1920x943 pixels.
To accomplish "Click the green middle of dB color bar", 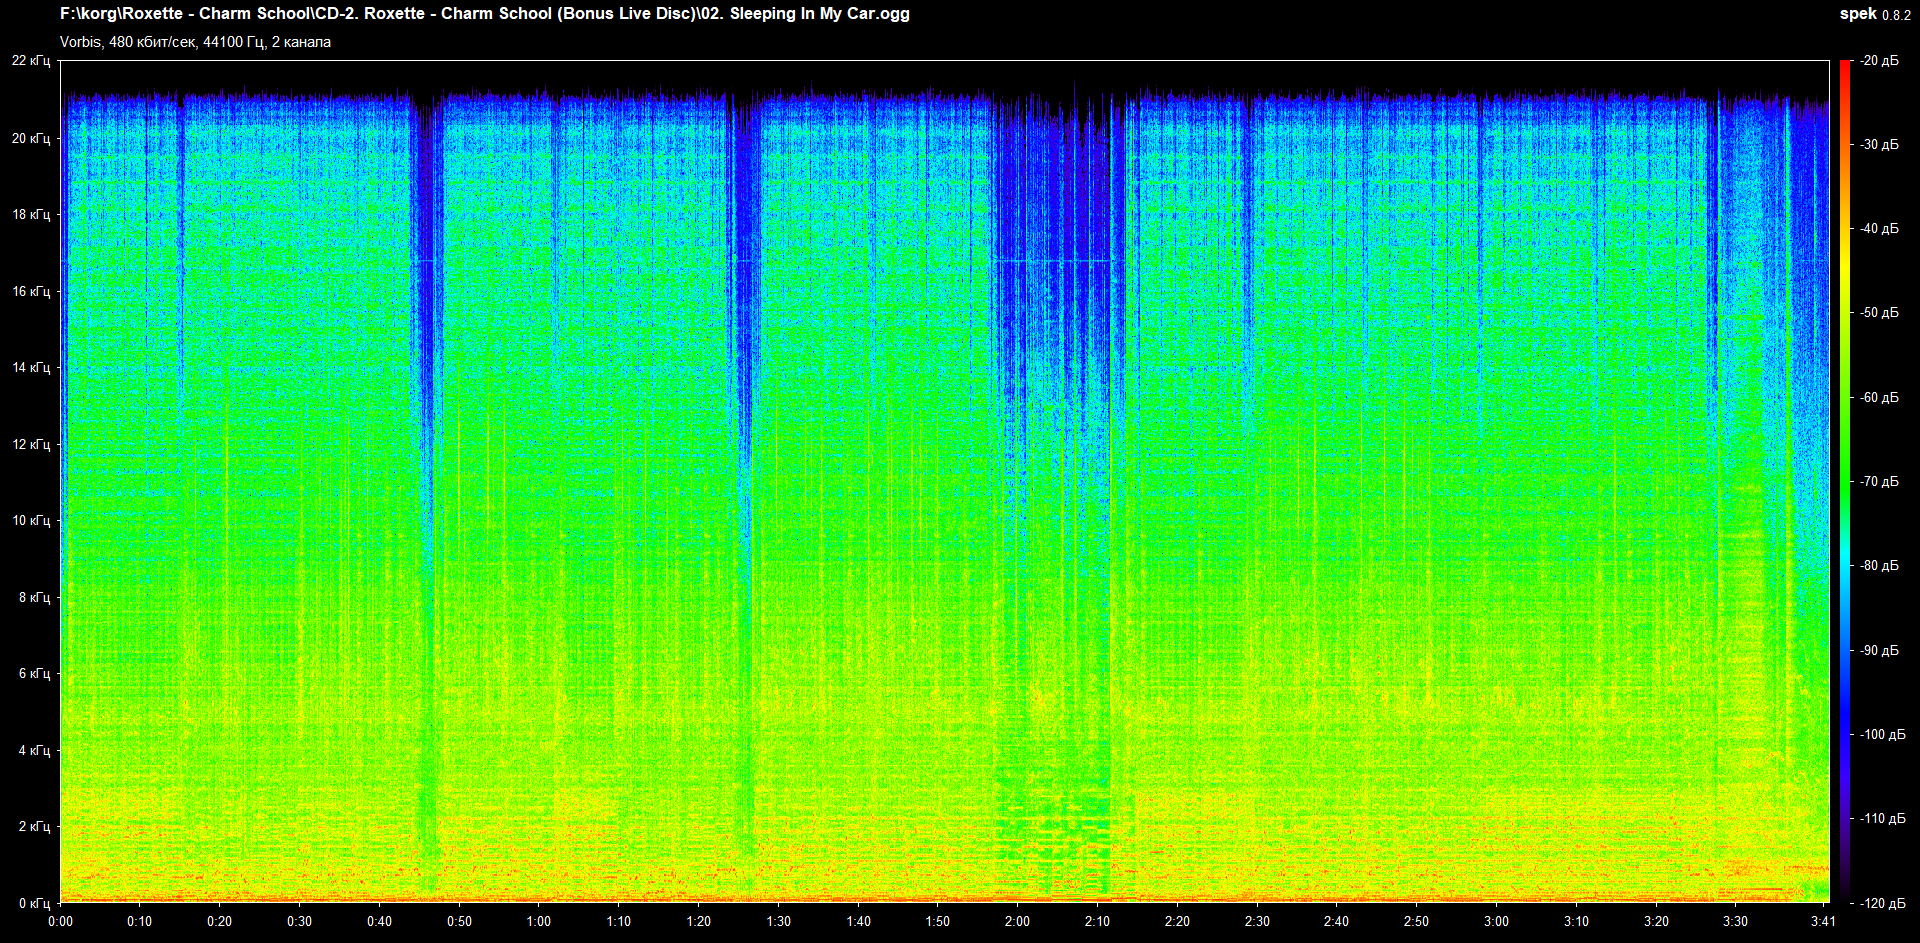I will tap(1845, 480).
